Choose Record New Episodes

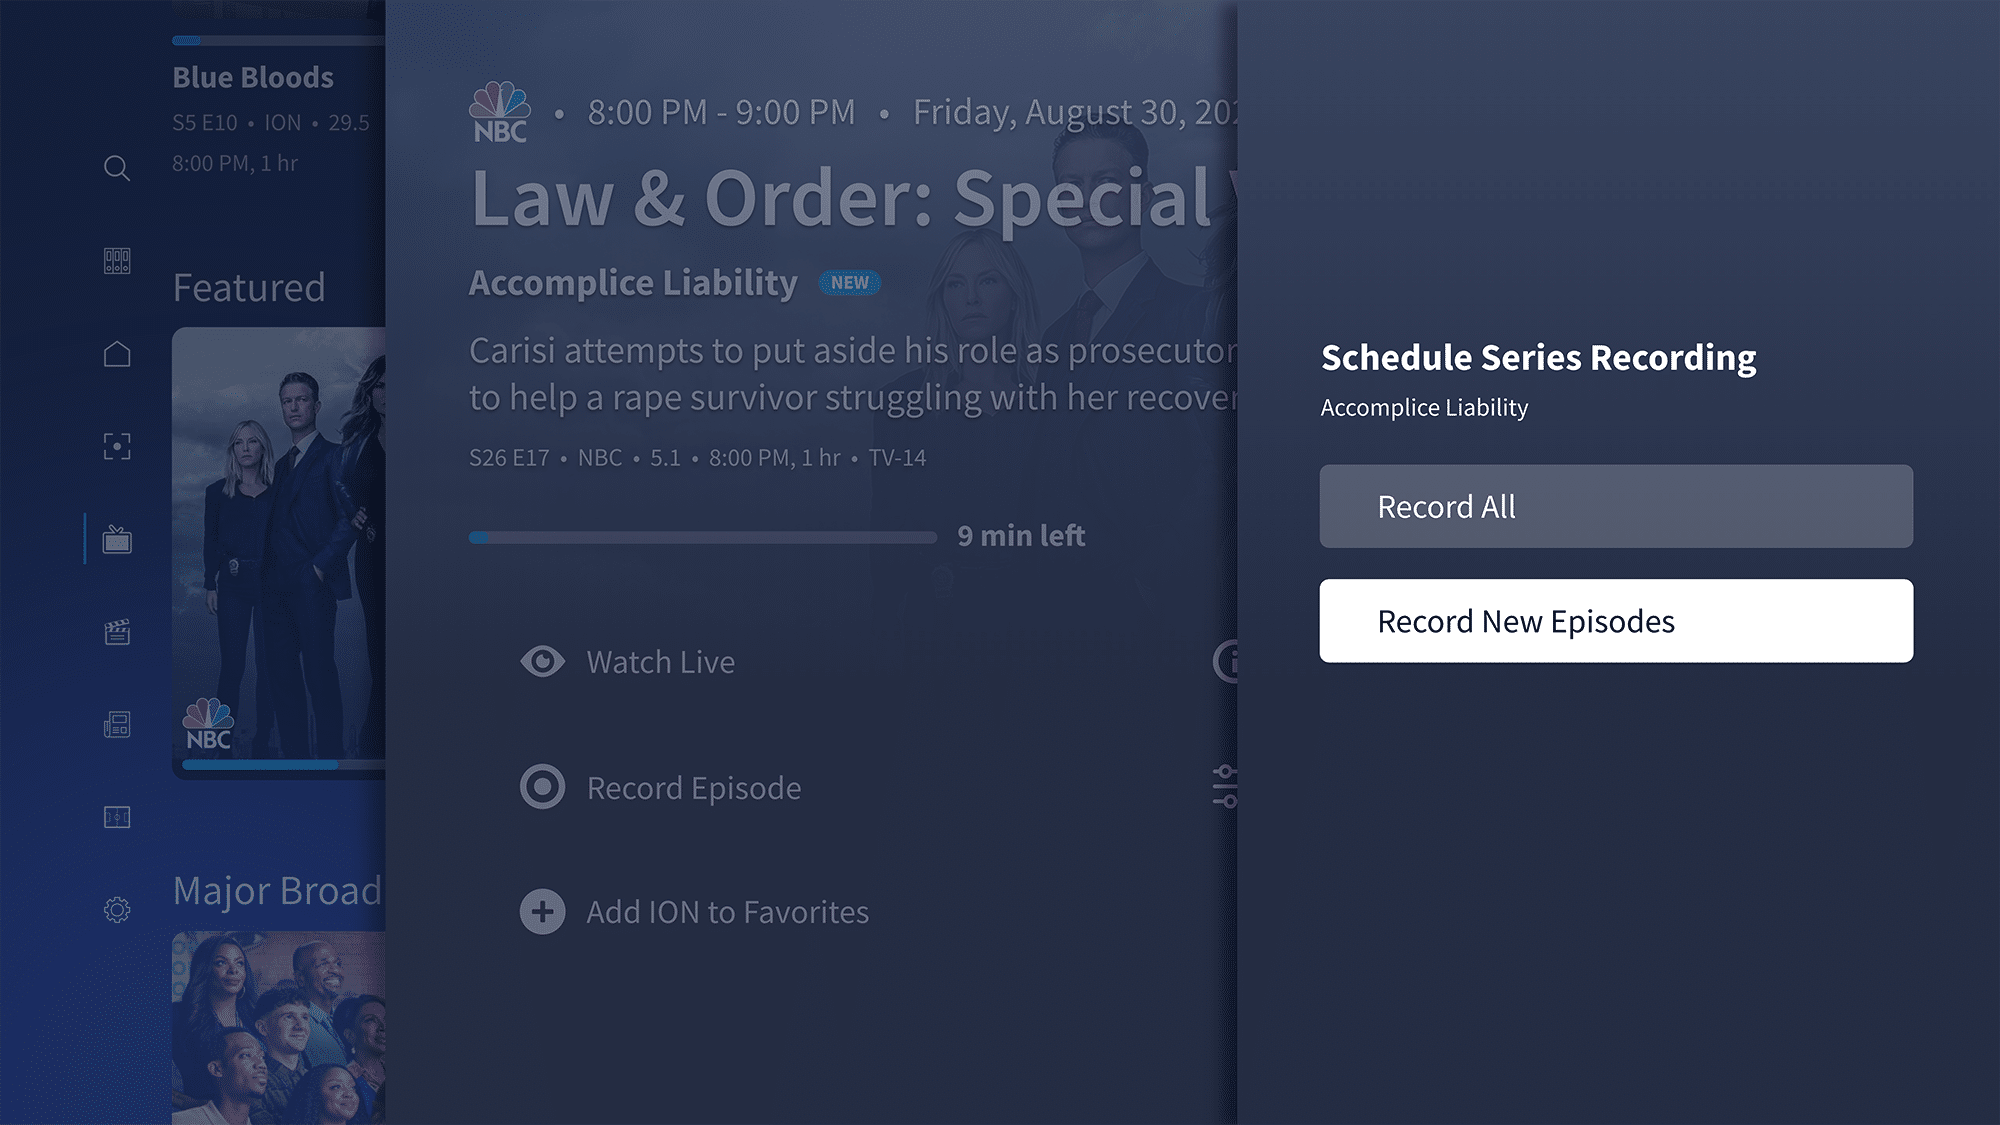[x=1615, y=621]
